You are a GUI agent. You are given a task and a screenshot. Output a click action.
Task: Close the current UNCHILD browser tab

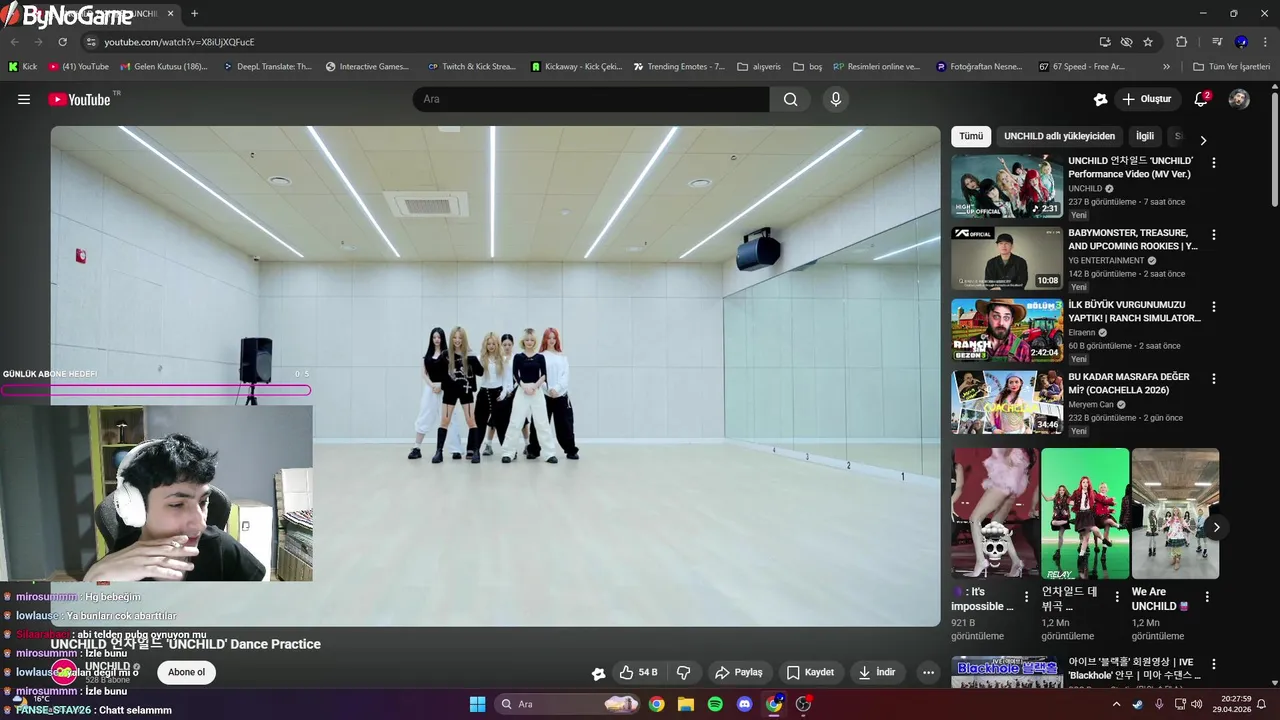(171, 14)
